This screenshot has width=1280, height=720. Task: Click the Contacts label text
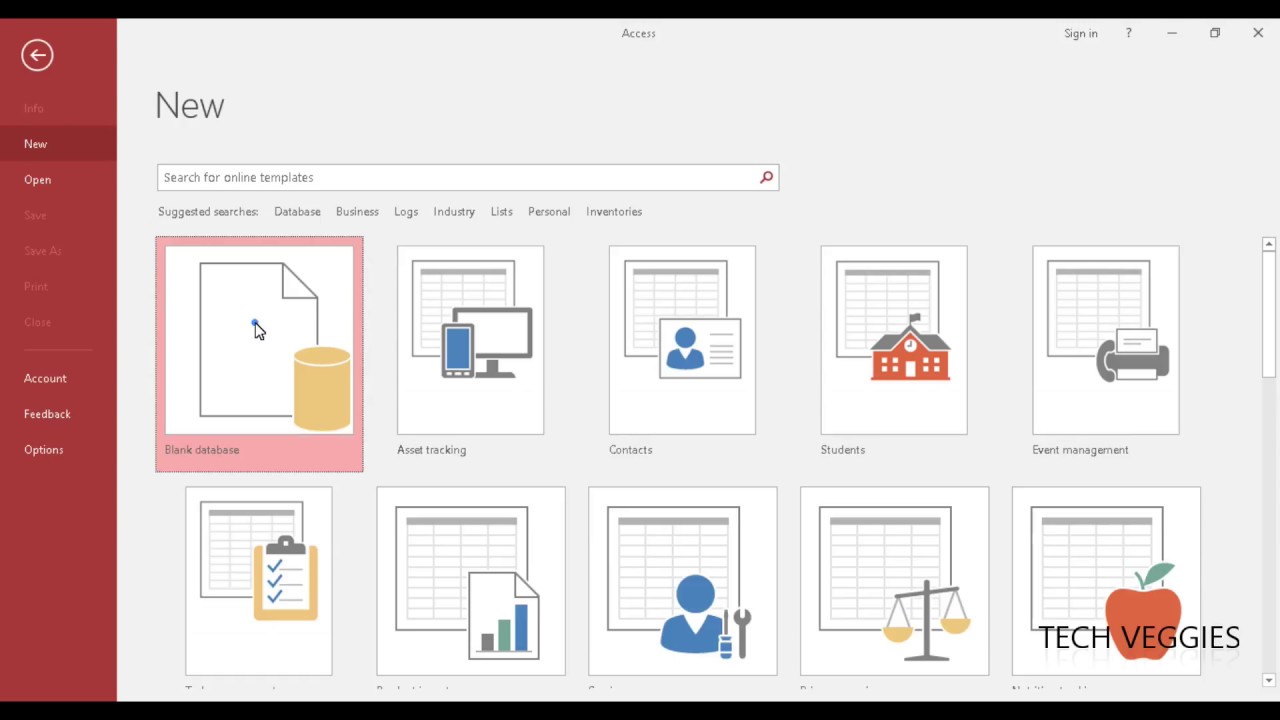630,450
